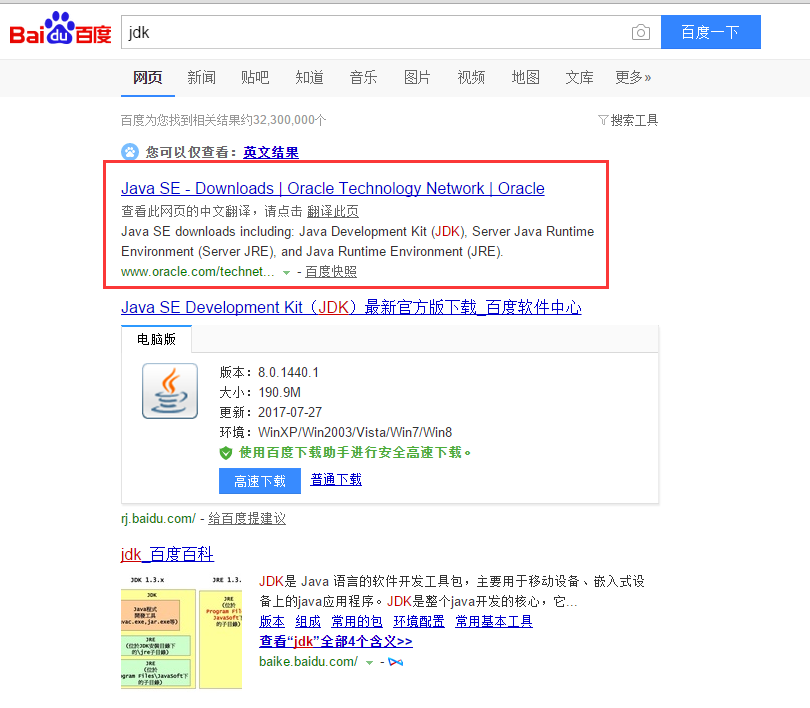This screenshot has height=708, width=810.
Task: Click WinXP/Win2003/Vista/Win7/Win8 environment text
Action: 355,432
